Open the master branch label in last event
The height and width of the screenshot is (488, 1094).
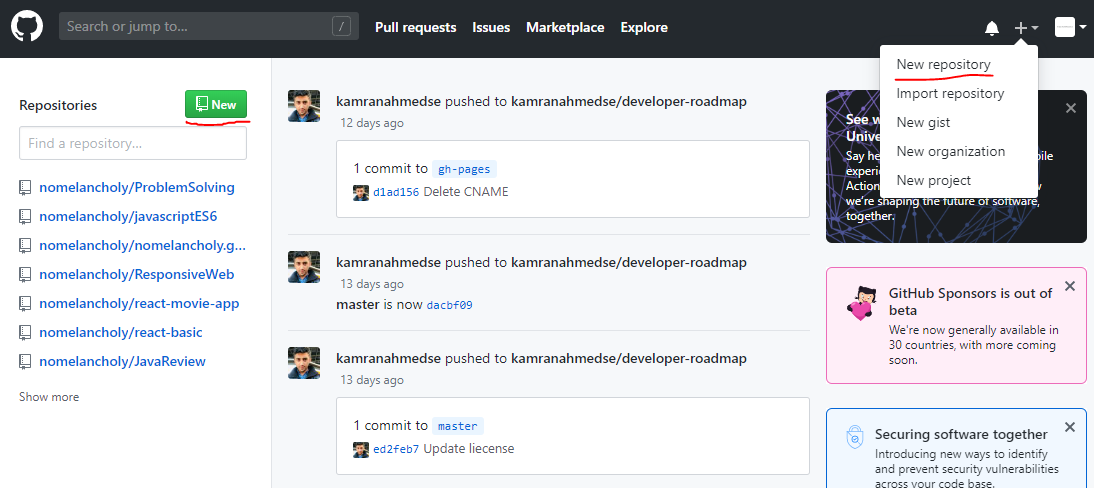click(458, 426)
